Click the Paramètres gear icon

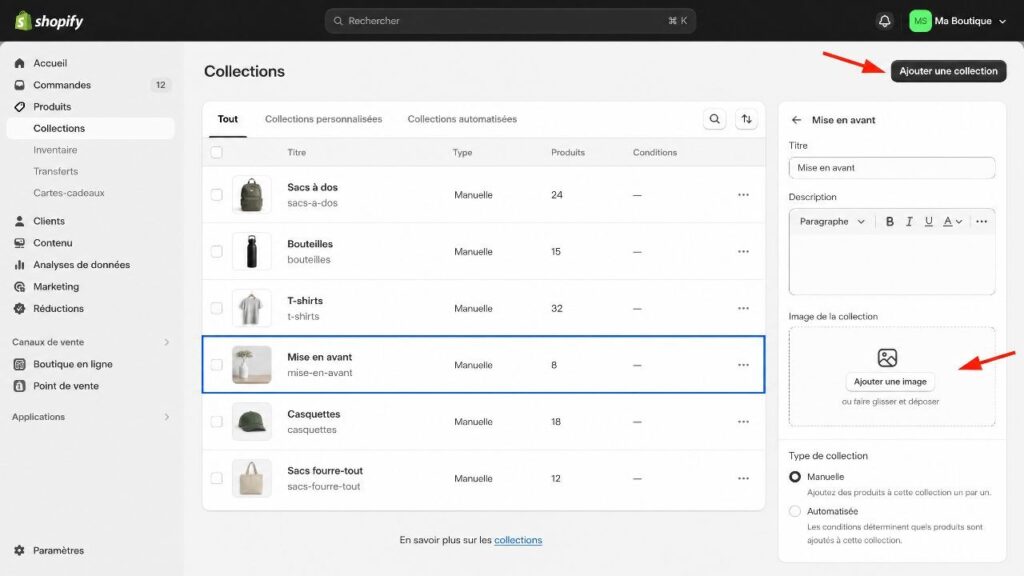tap(20, 551)
